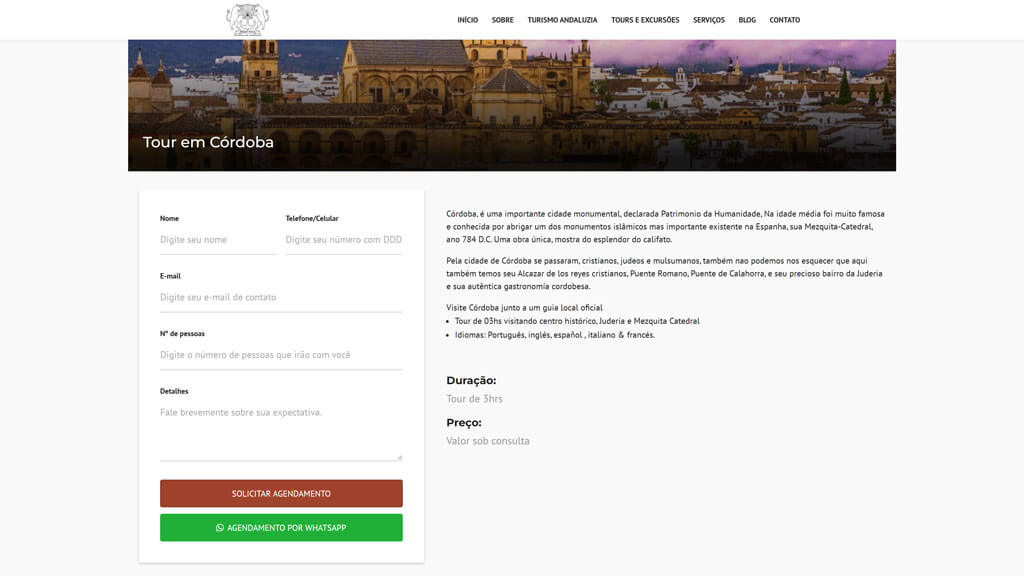Click the WhatsApp icon in green button
This screenshot has width=1024, height=576.
pyautogui.click(x=220, y=528)
